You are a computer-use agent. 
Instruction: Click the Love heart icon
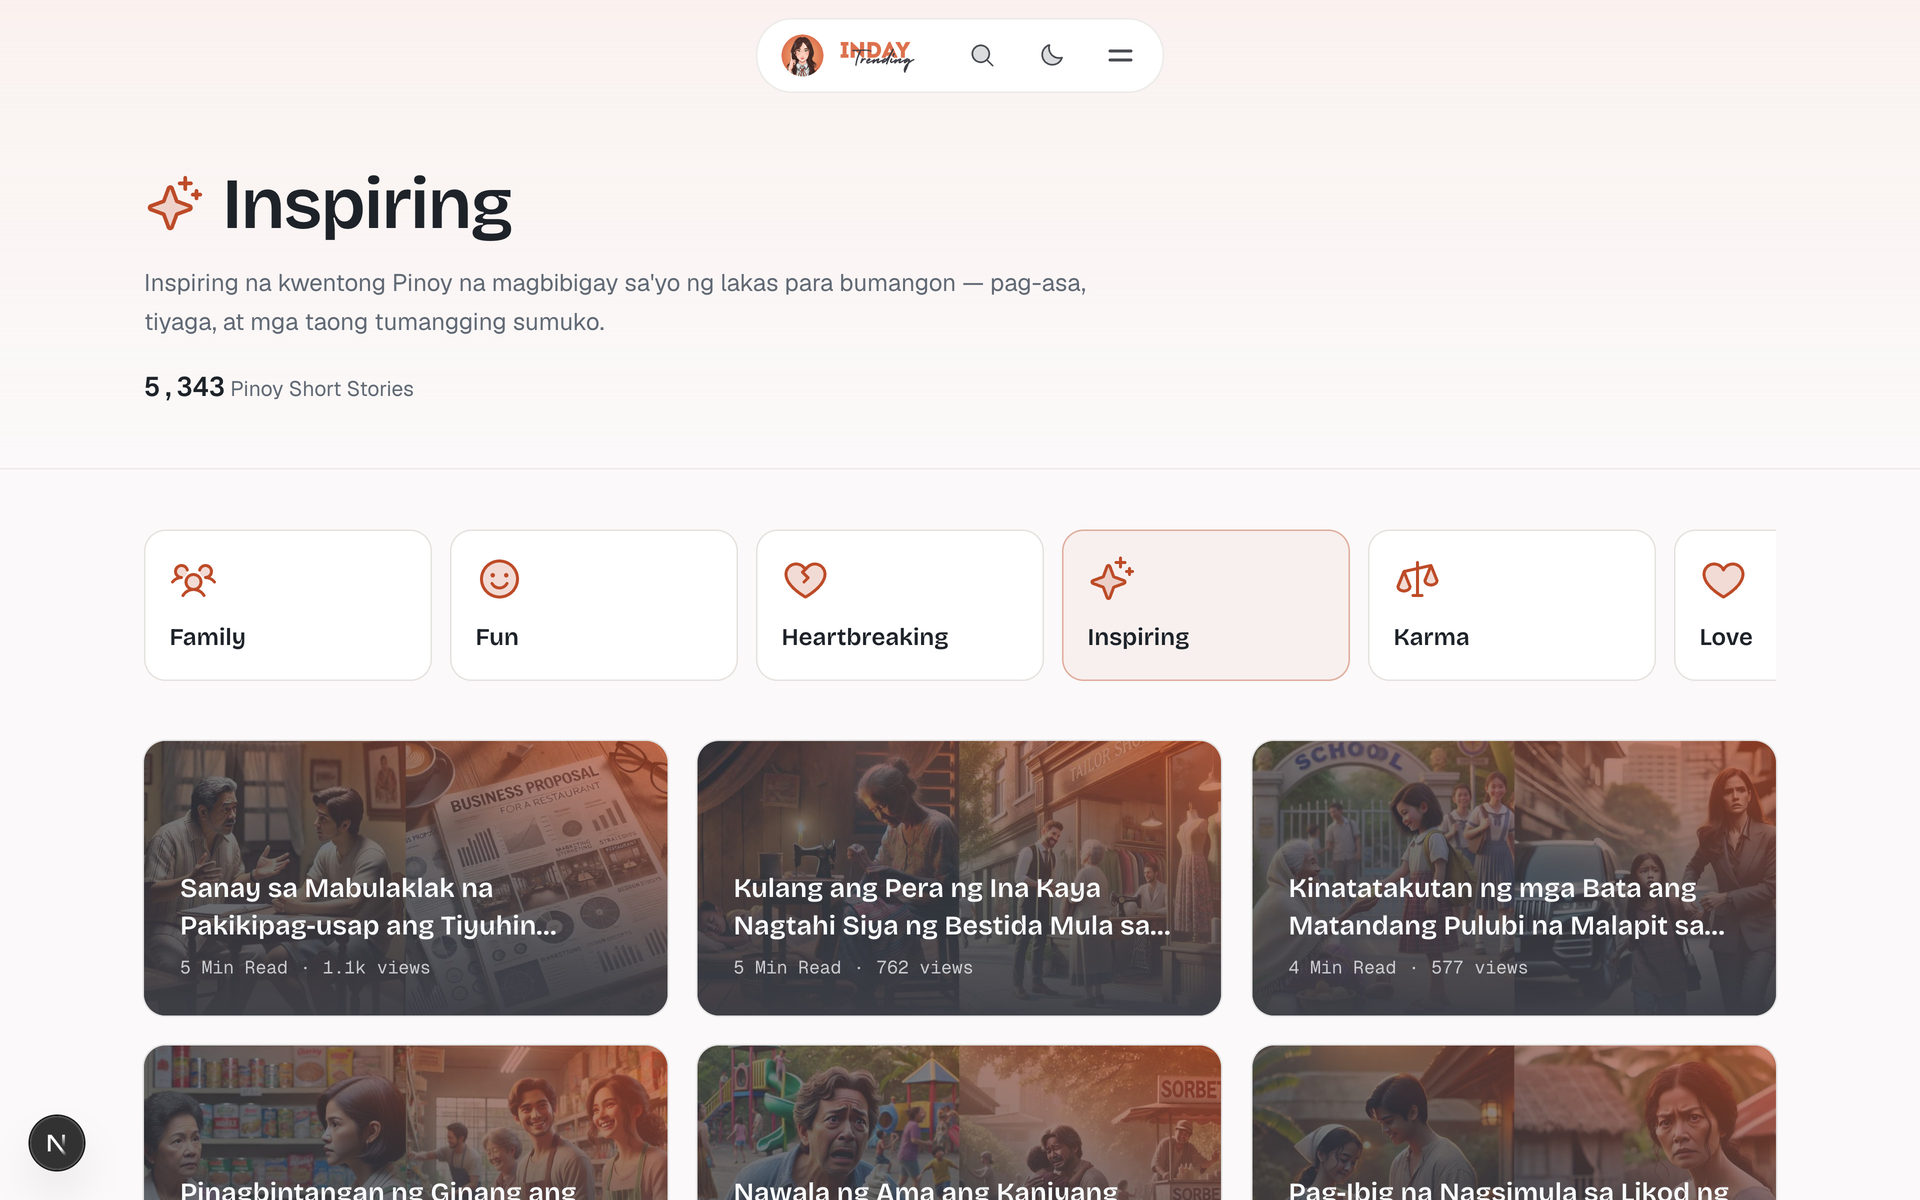[x=1723, y=580]
